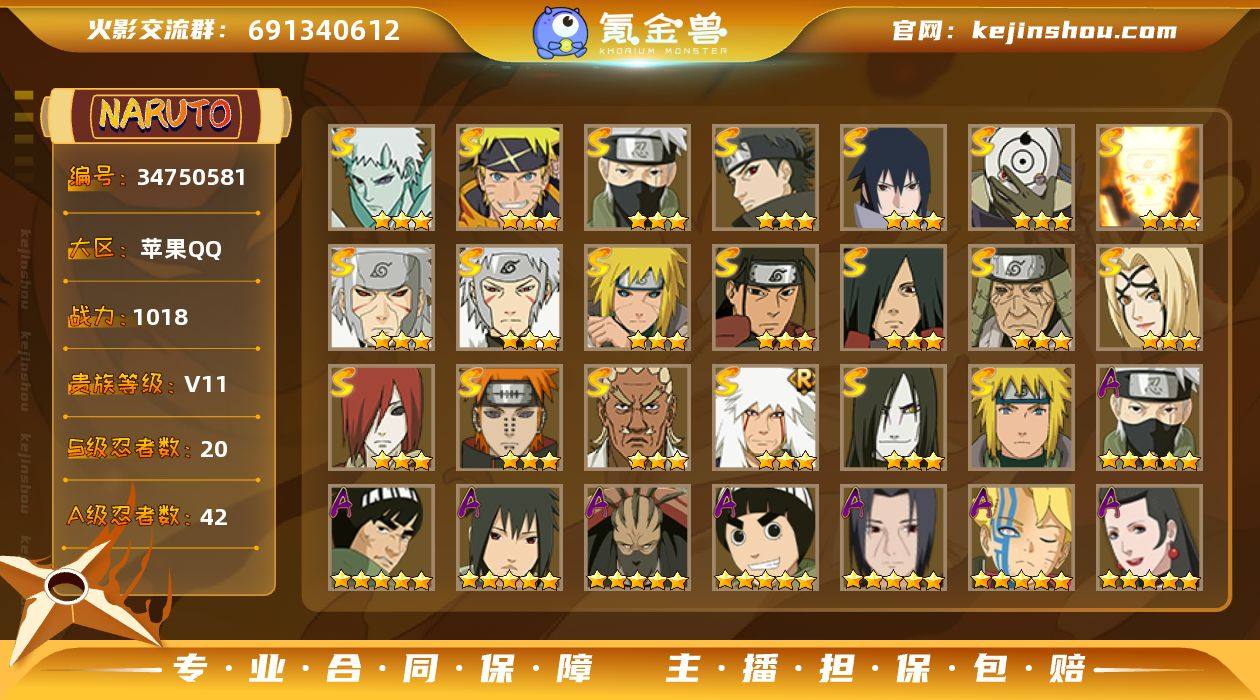This screenshot has width=1260, height=700.
Task: Click the blue Krorium Monster mascot logo
Action: (x=560, y=32)
